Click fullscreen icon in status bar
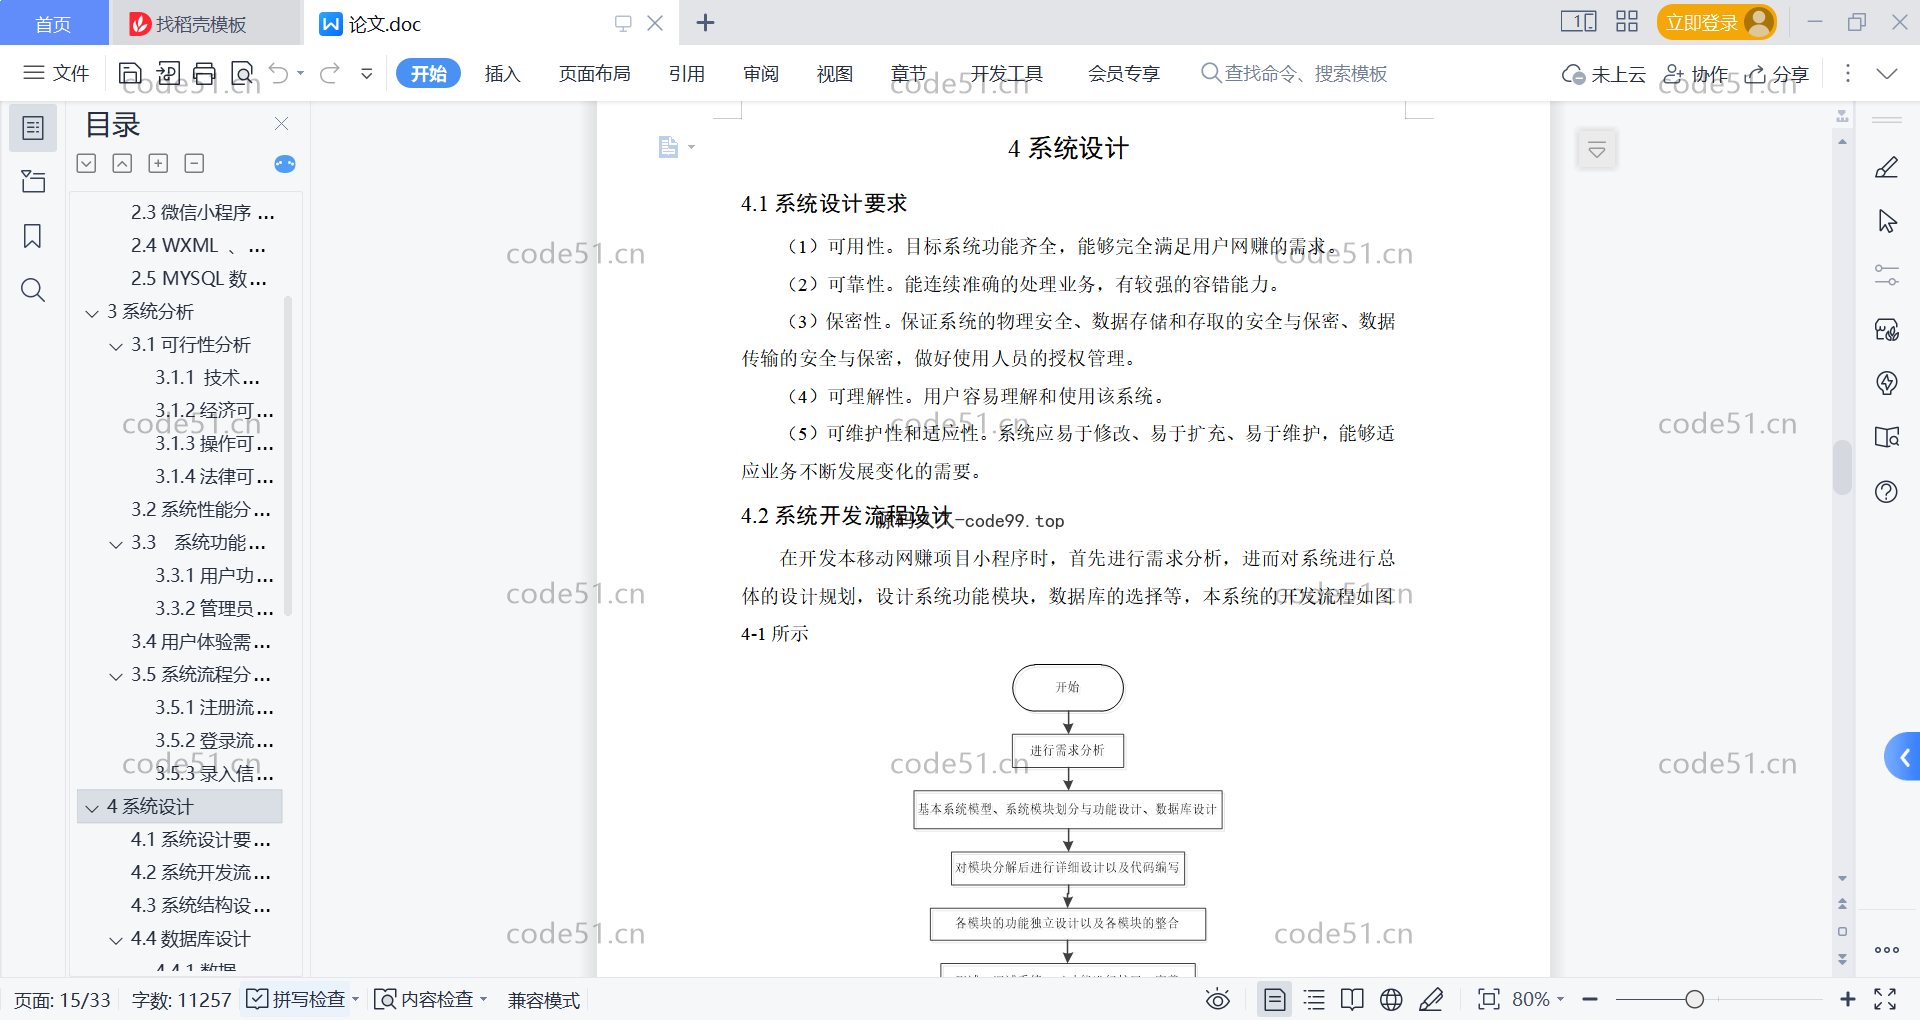The width and height of the screenshot is (1920, 1020). 1885,999
